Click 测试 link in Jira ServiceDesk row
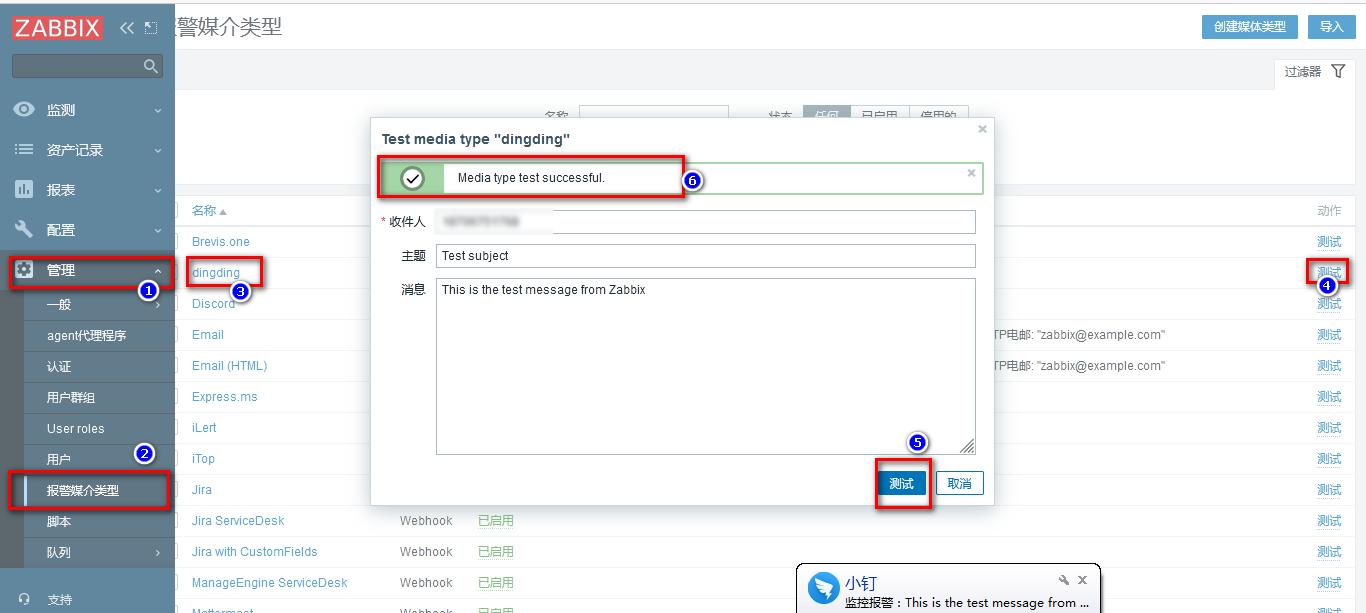 click(1329, 521)
